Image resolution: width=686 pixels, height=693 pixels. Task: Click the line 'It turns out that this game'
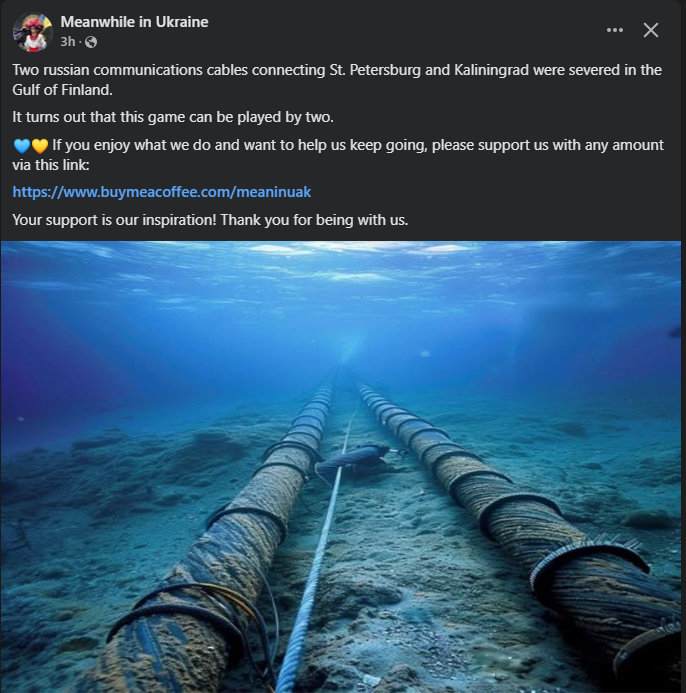(173, 117)
